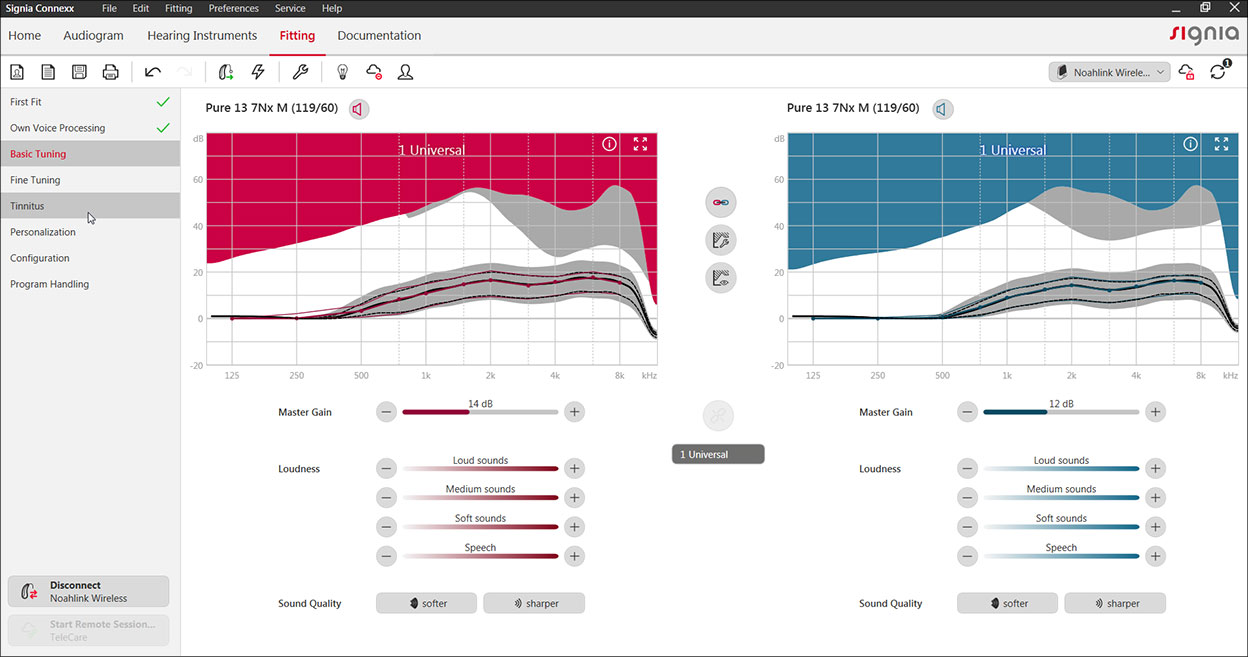Open Program Handling in sidebar

(x=90, y=284)
